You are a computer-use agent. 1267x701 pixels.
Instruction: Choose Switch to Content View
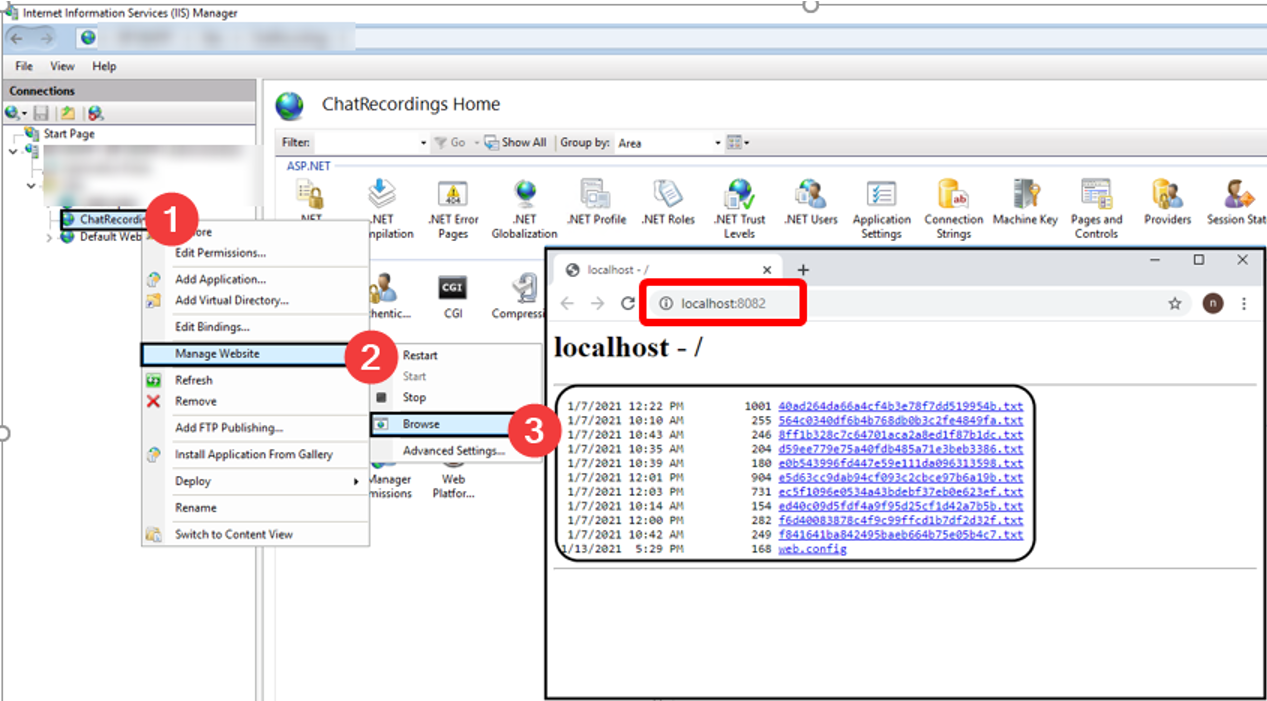[255, 534]
